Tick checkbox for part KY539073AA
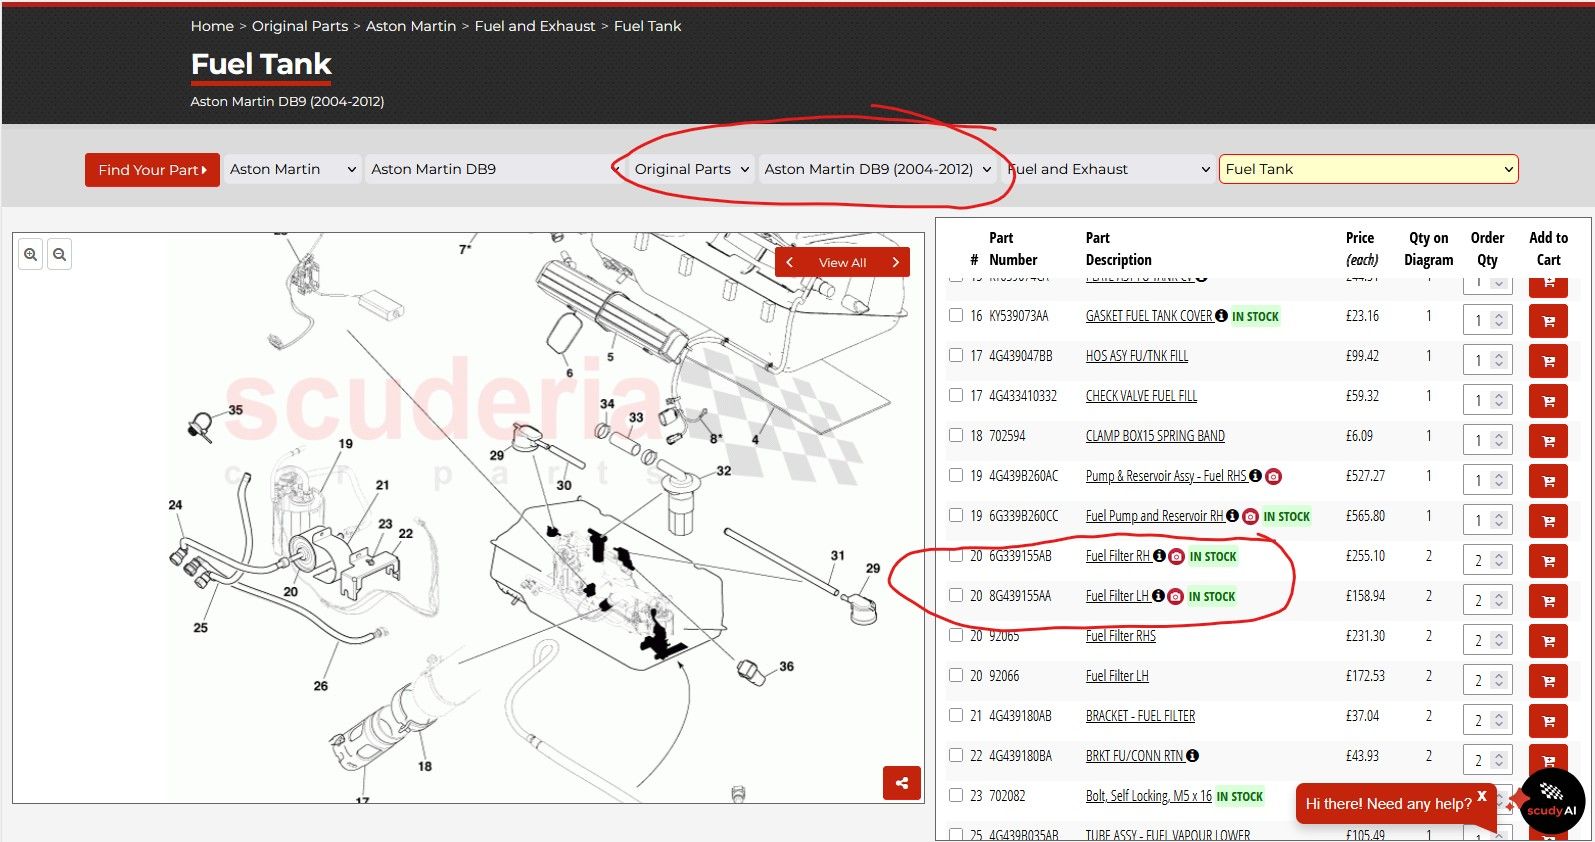 click(x=956, y=315)
